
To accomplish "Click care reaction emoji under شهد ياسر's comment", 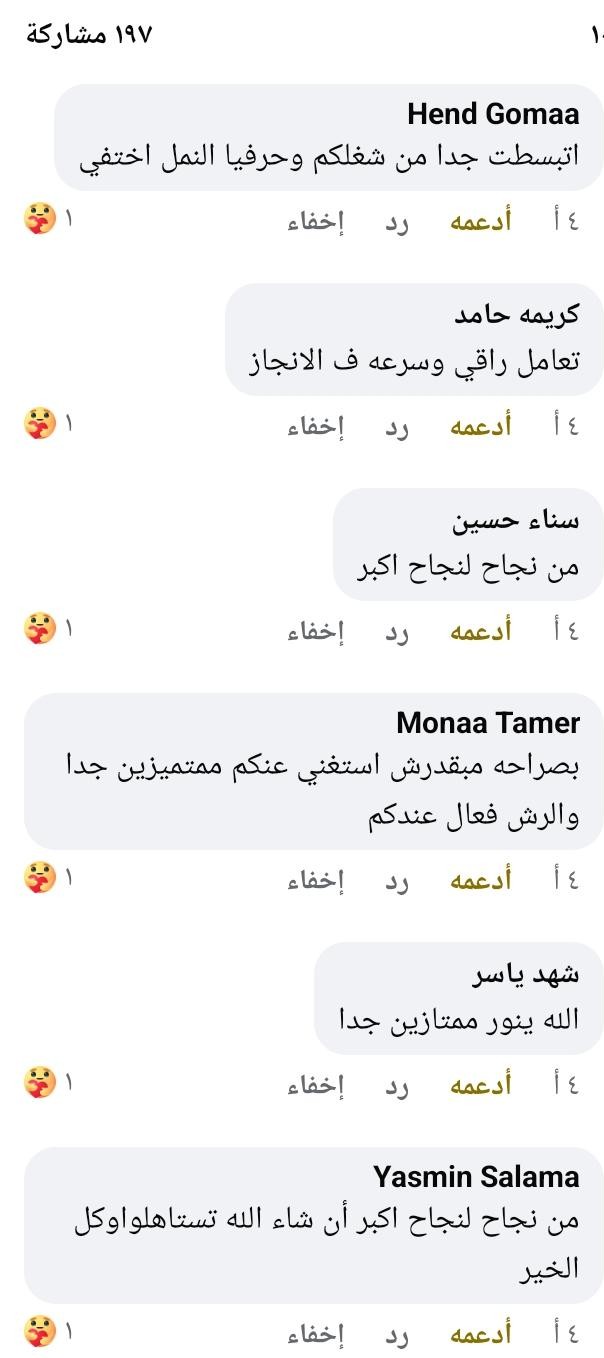I will [40, 1083].
